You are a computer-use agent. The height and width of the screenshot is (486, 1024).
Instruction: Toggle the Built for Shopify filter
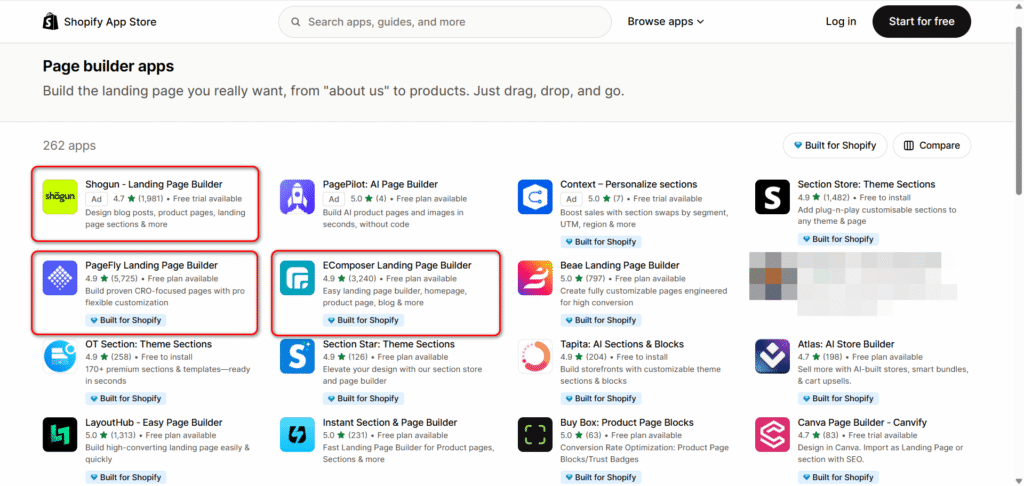[834, 145]
